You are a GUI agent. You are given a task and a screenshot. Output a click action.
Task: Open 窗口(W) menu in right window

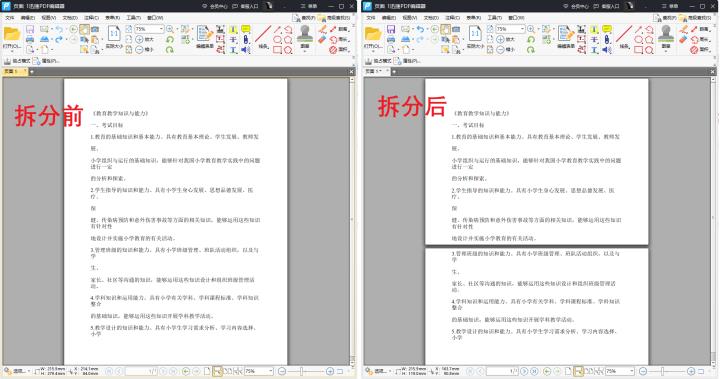pyautogui.click(x=517, y=17)
